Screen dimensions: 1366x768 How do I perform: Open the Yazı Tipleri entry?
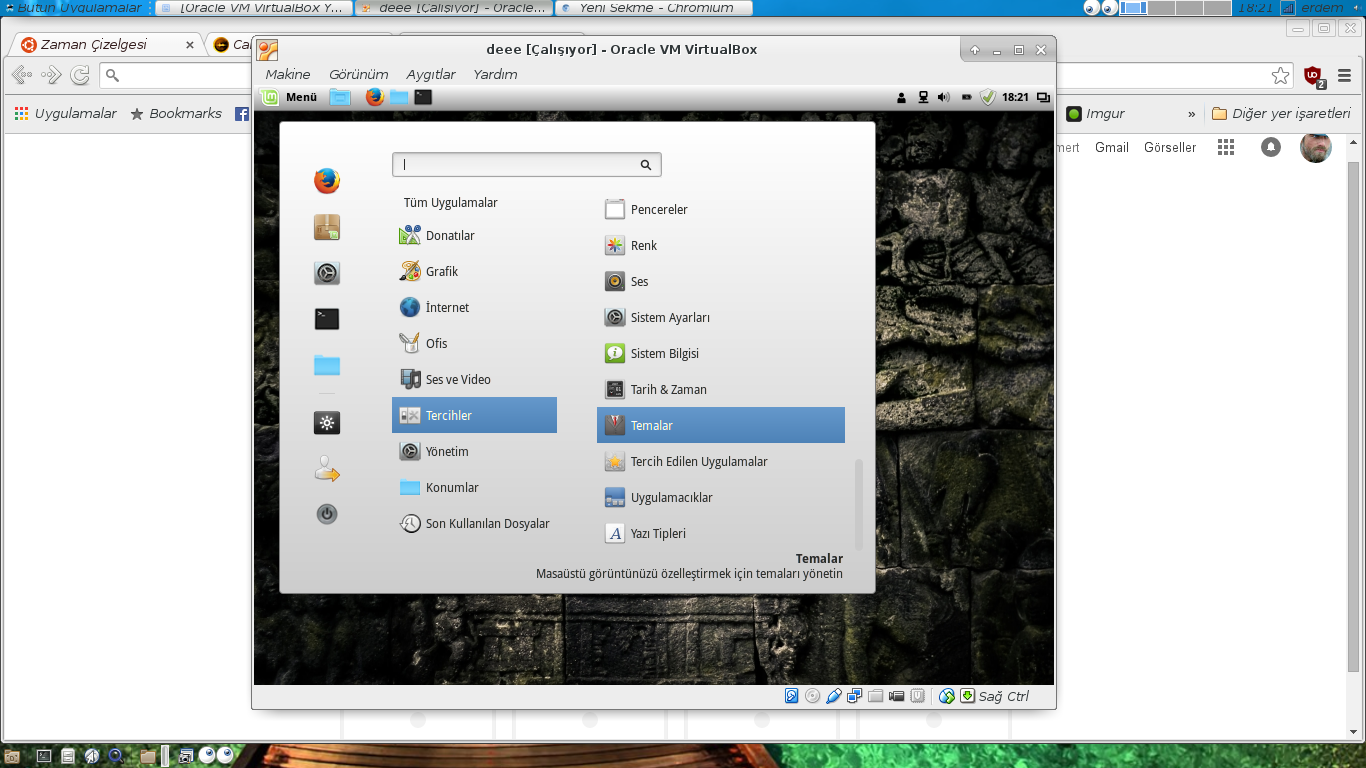[721, 533]
